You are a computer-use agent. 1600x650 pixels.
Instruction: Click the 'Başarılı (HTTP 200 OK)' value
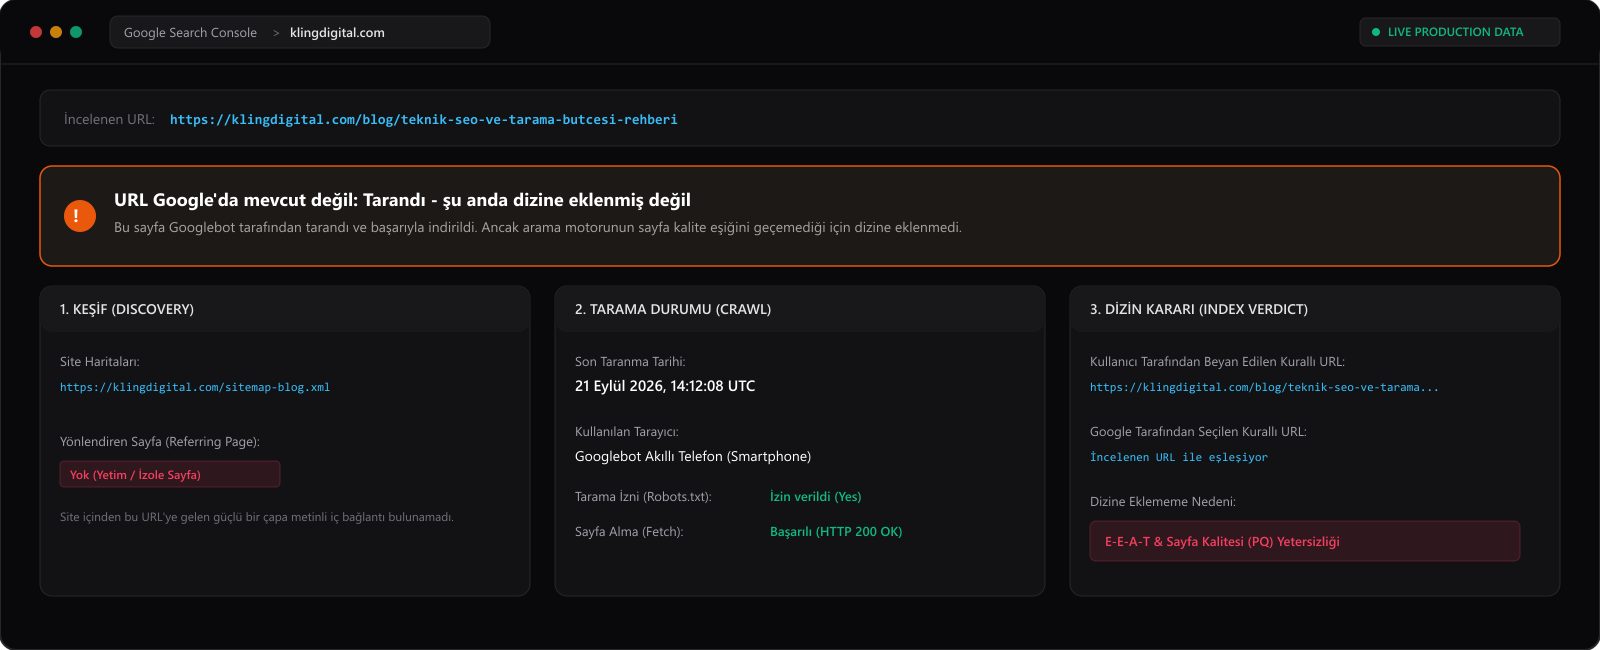tap(836, 531)
